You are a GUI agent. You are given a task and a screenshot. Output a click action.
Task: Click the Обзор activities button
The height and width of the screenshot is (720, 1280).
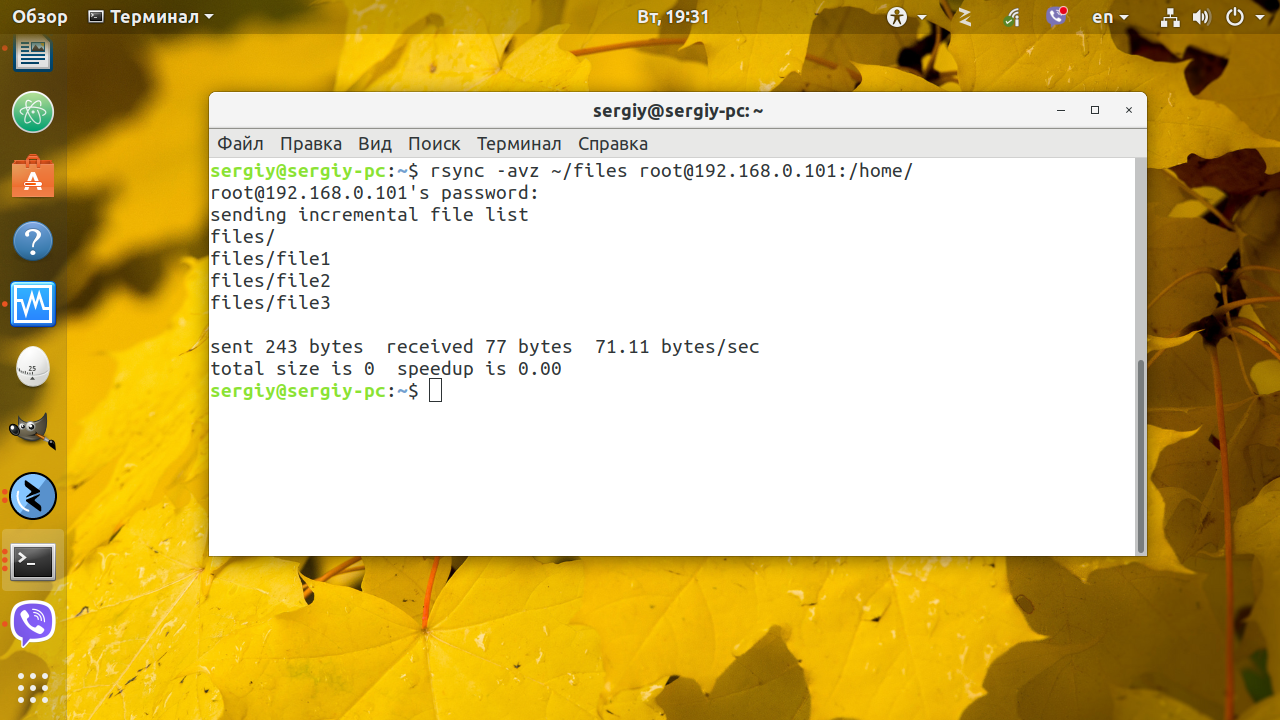click(40, 17)
